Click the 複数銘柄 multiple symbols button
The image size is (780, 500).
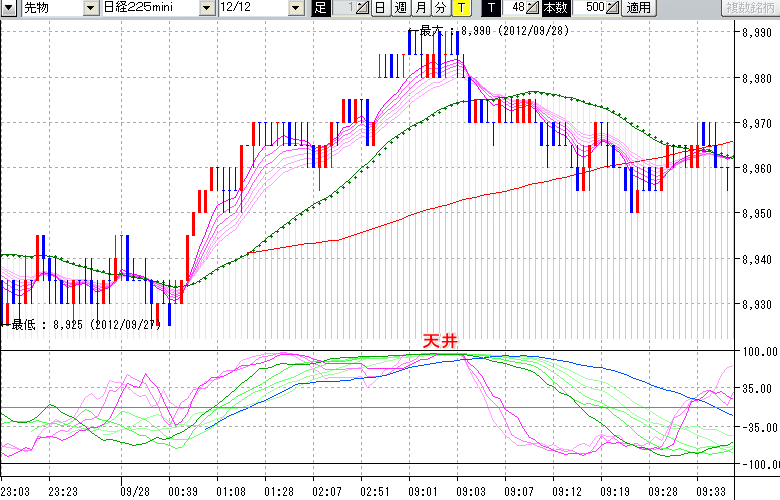tap(750, 8)
